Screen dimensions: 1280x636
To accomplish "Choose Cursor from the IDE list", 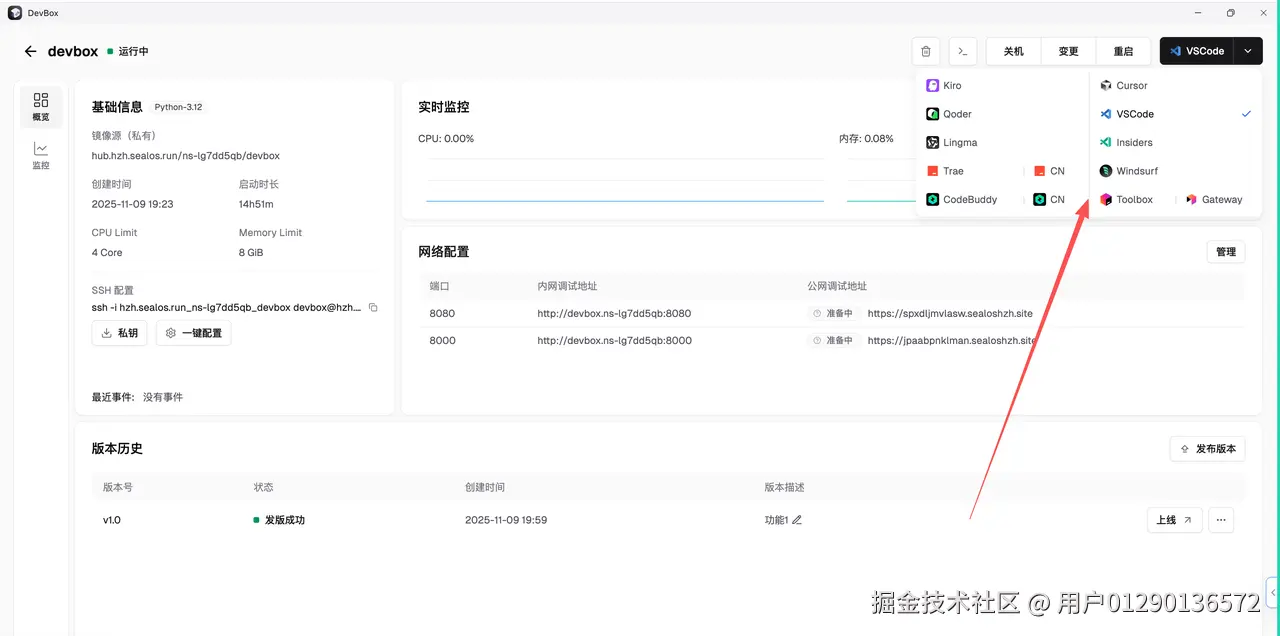I will click(x=1132, y=86).
